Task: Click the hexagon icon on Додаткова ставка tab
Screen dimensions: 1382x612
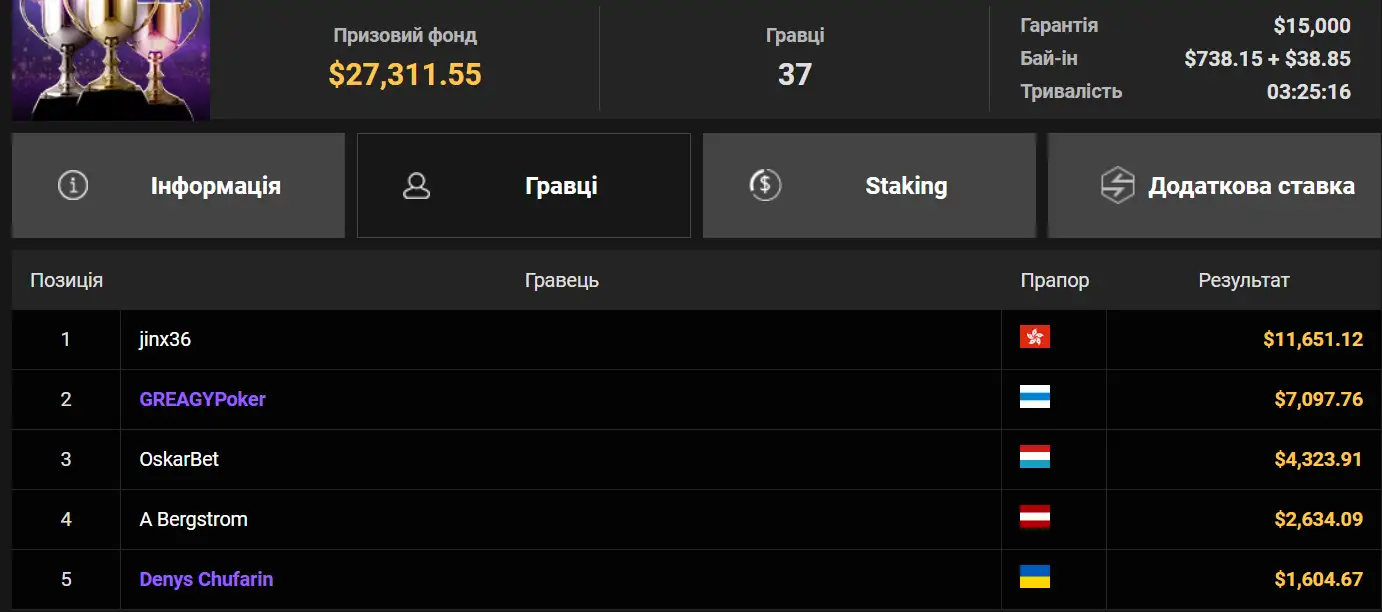Action: (x=1116, y=186)
